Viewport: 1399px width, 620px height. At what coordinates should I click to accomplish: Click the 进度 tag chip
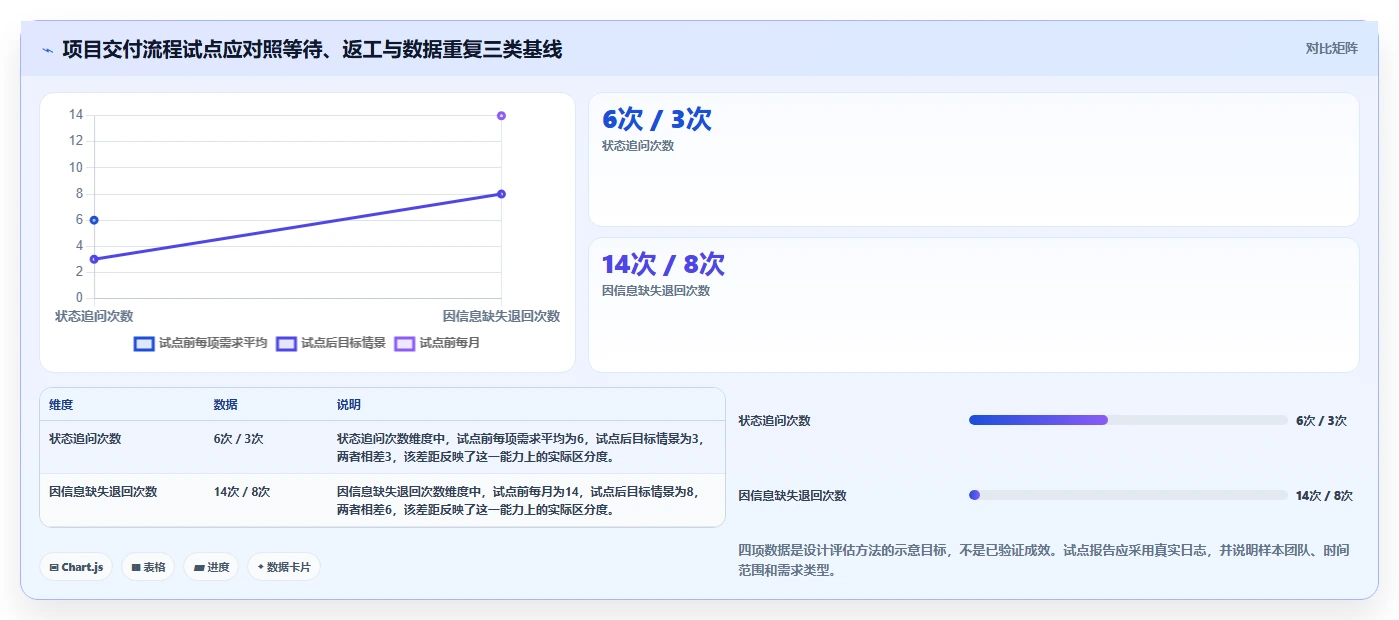pos(211,567)
